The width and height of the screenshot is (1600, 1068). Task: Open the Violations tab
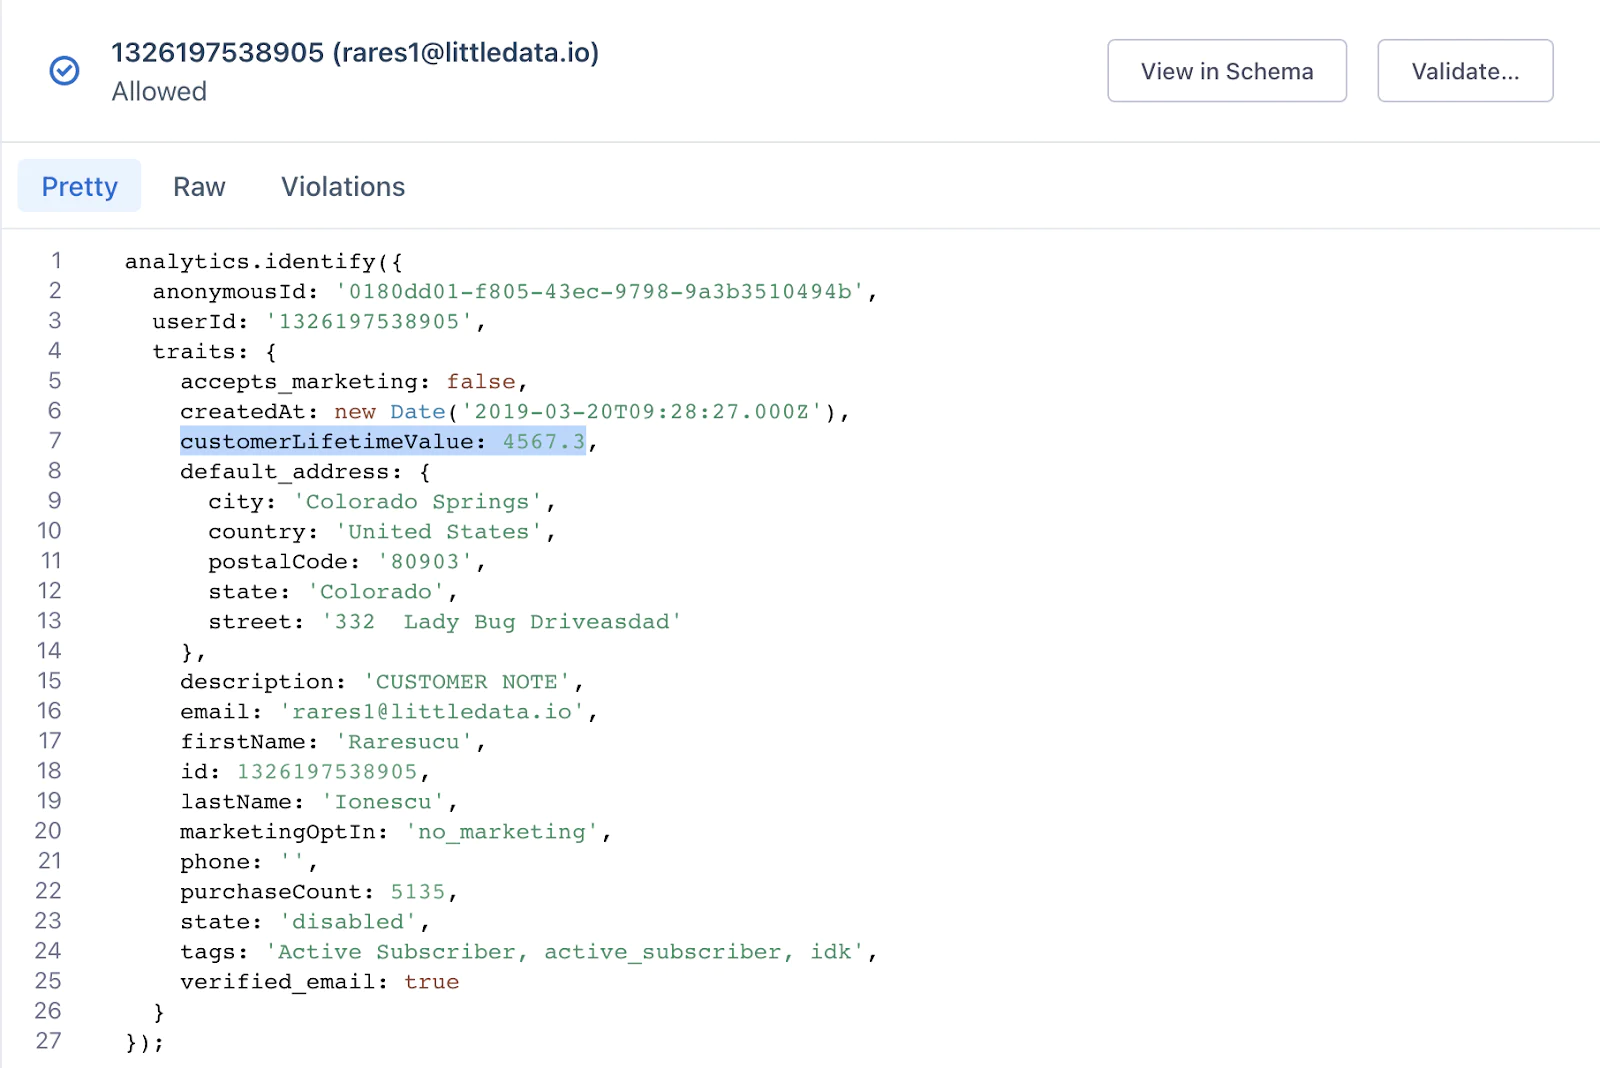pyautogui.click(x=343, y=187)
